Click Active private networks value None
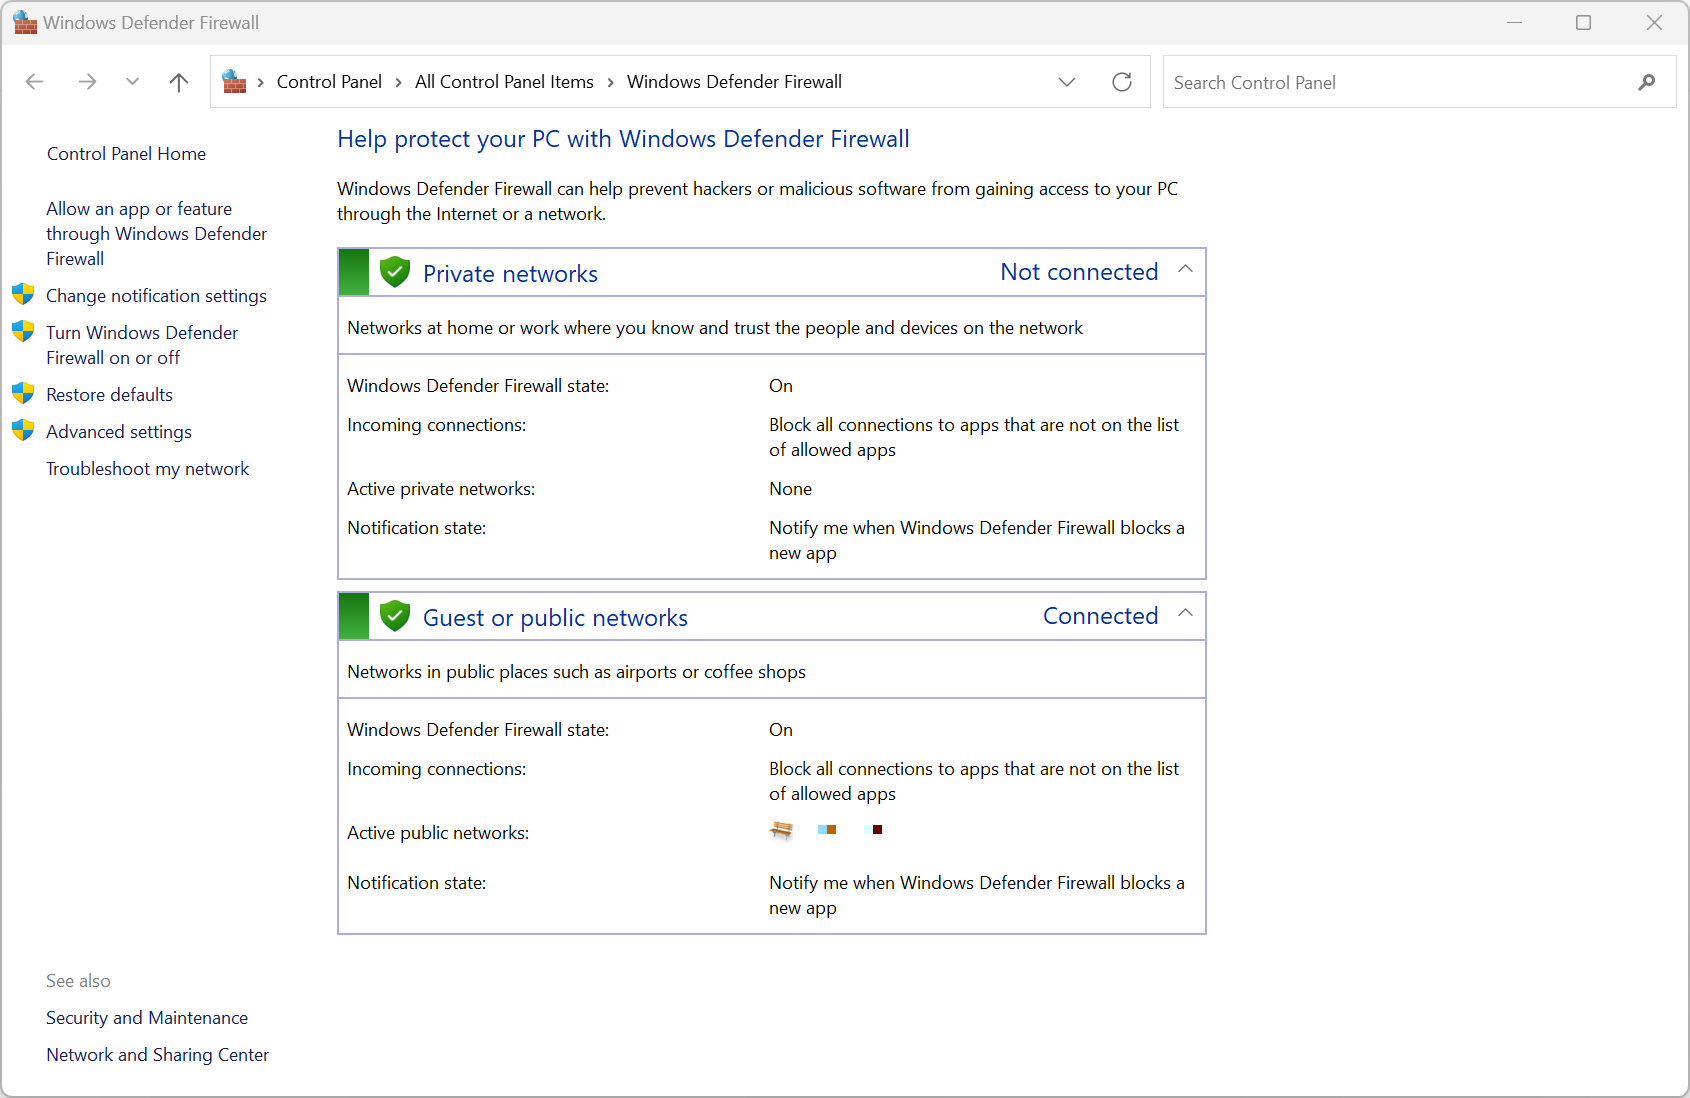Image resolution: width=1690 pixels, height=1098 pixels. tap(790, 489)
